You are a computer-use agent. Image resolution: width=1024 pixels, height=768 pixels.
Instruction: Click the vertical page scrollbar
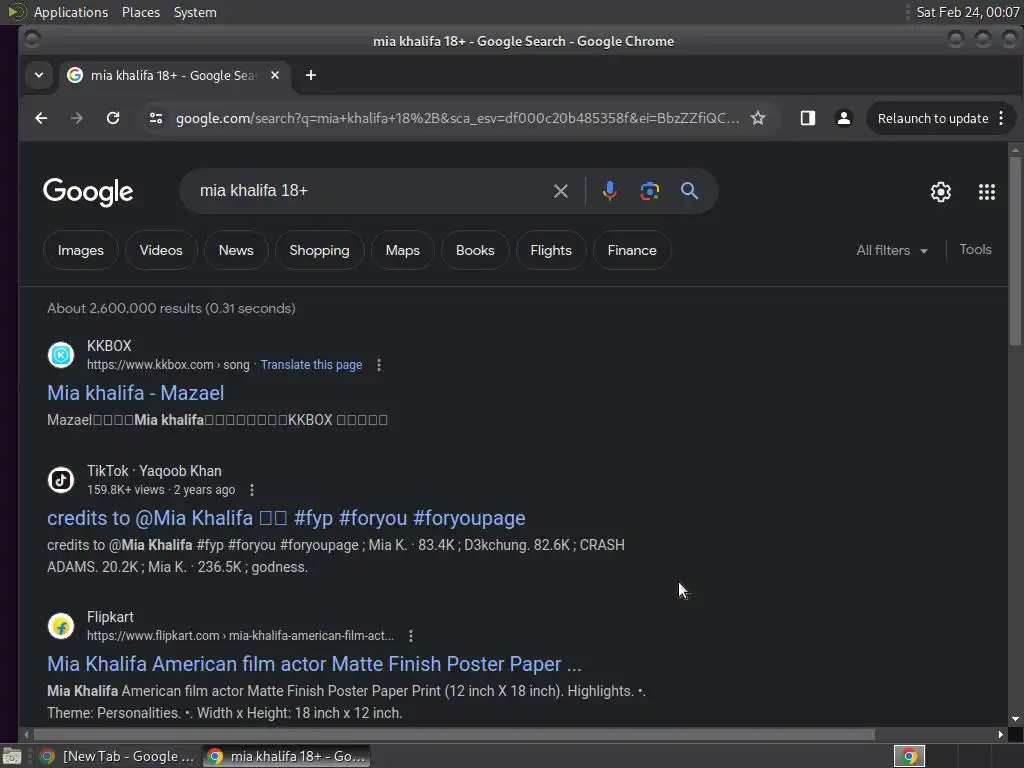[1015, 251]
